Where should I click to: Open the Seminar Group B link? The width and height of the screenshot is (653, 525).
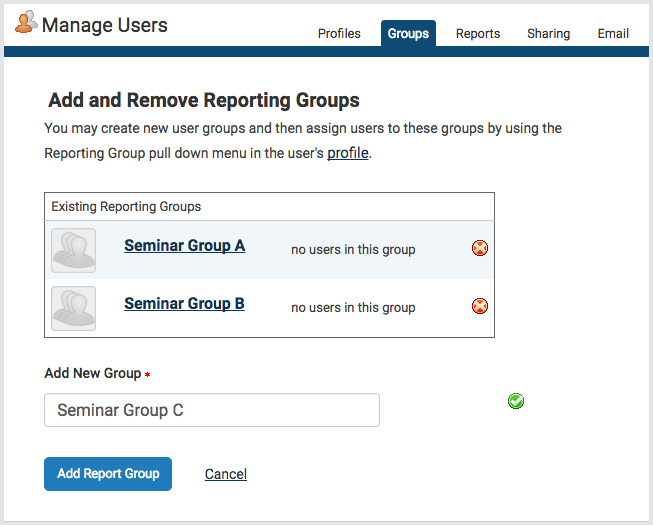point(184,304)
